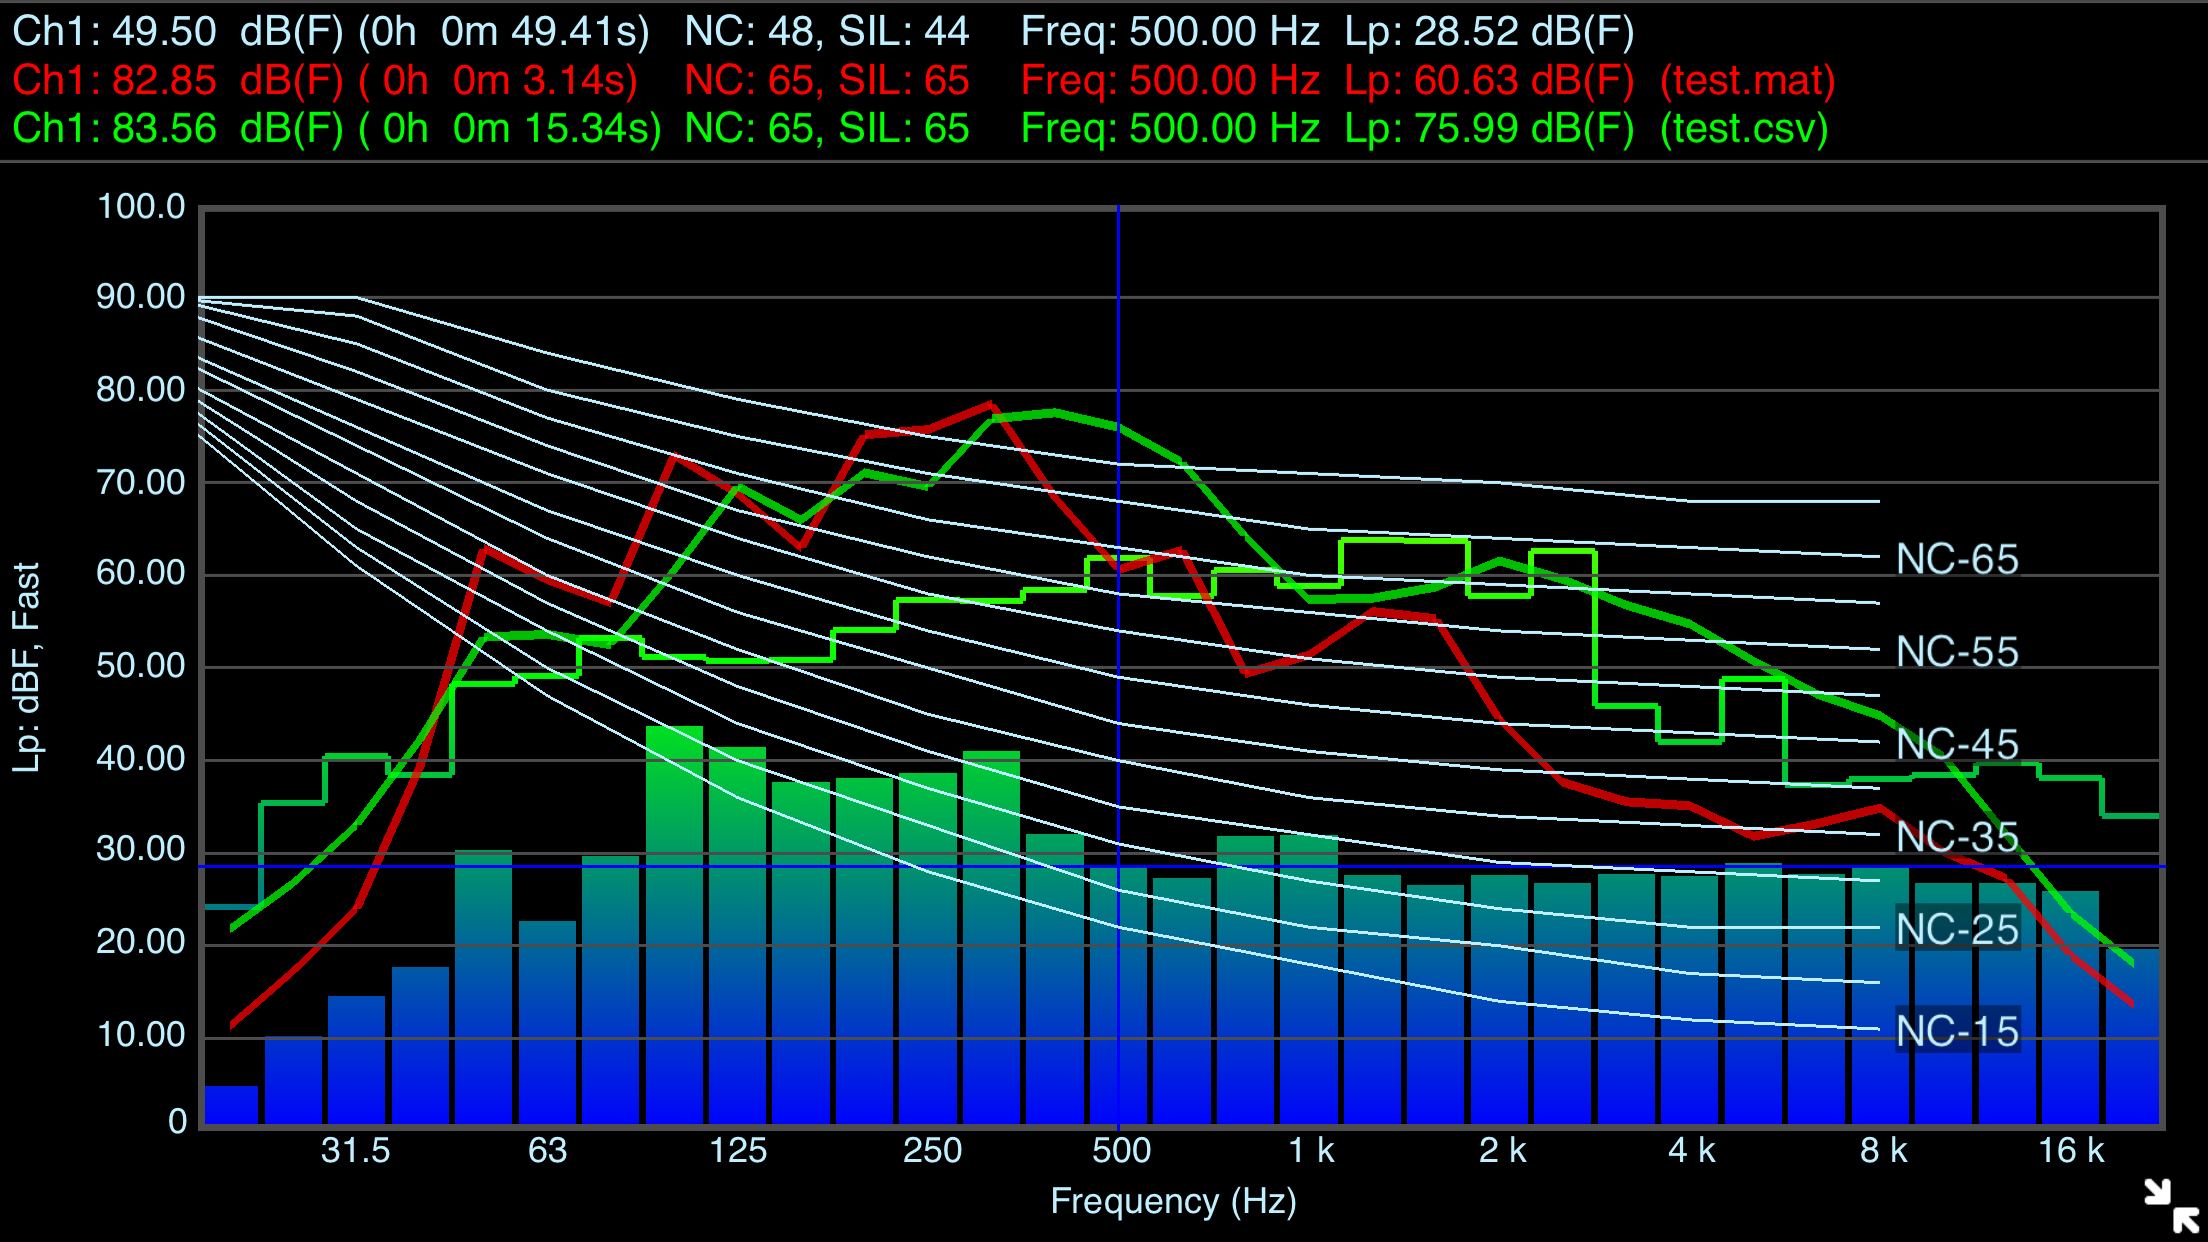Click the NC-45 curve label
This screenshot has height=1242, width=2208.
[1957, 745]
